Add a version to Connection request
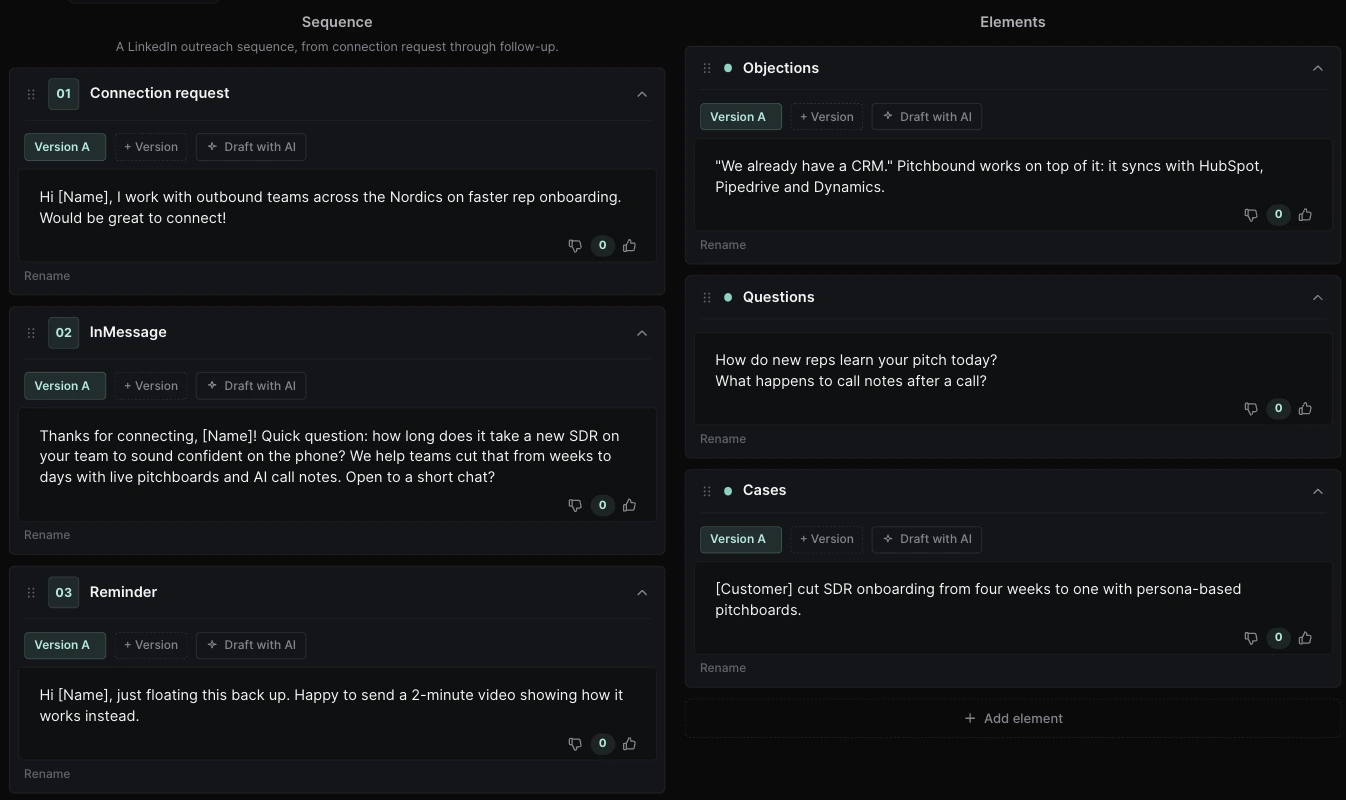The height and width of the screenshot is (800, 1346). (151, 147)
